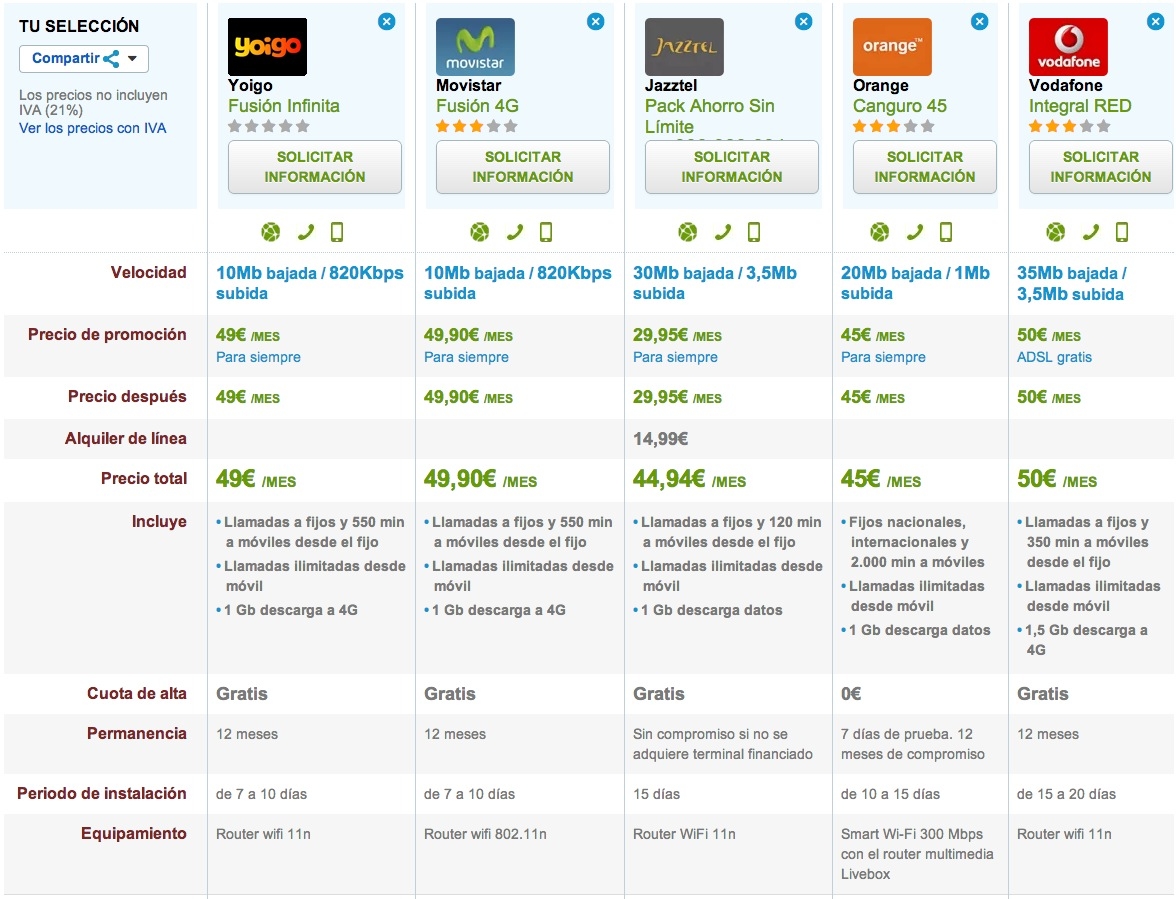The height and width of the screenshot is (899, 1176).
Task: Click the phone handset icon under Jazztel
Action: click(x=722, y=232)
